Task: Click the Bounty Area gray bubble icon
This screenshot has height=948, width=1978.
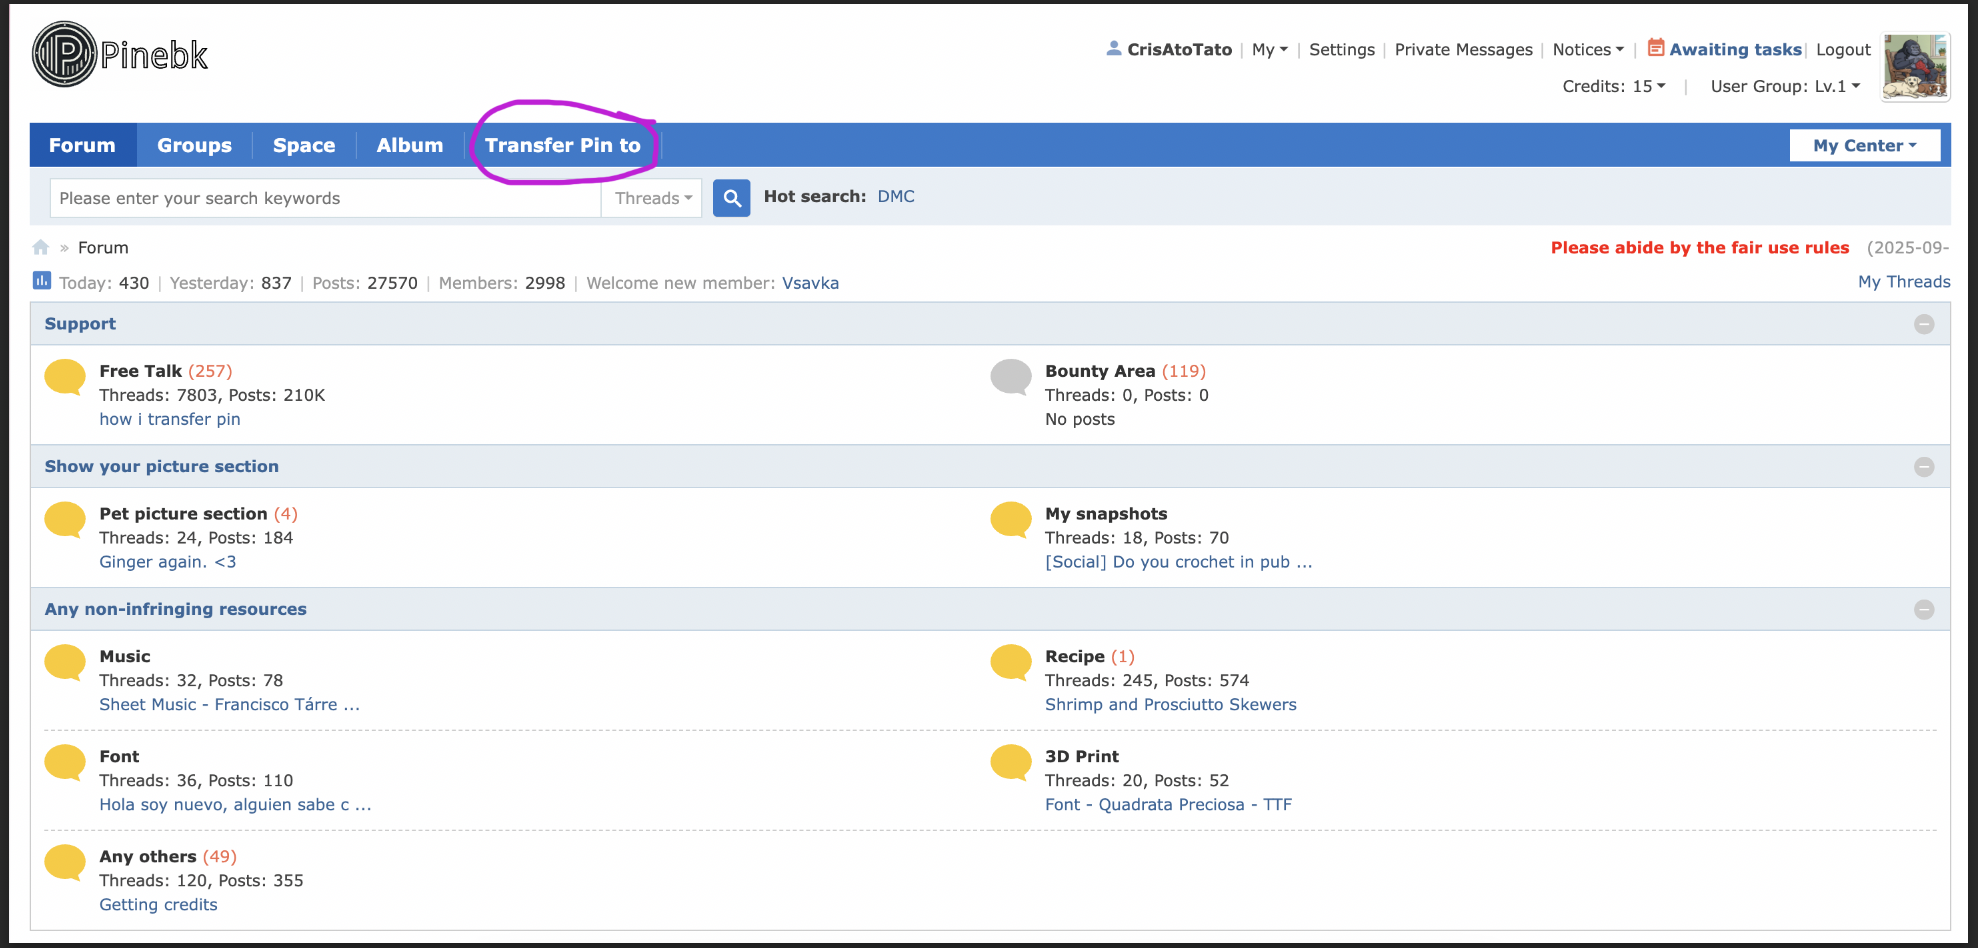Action: click(1011, 377)
